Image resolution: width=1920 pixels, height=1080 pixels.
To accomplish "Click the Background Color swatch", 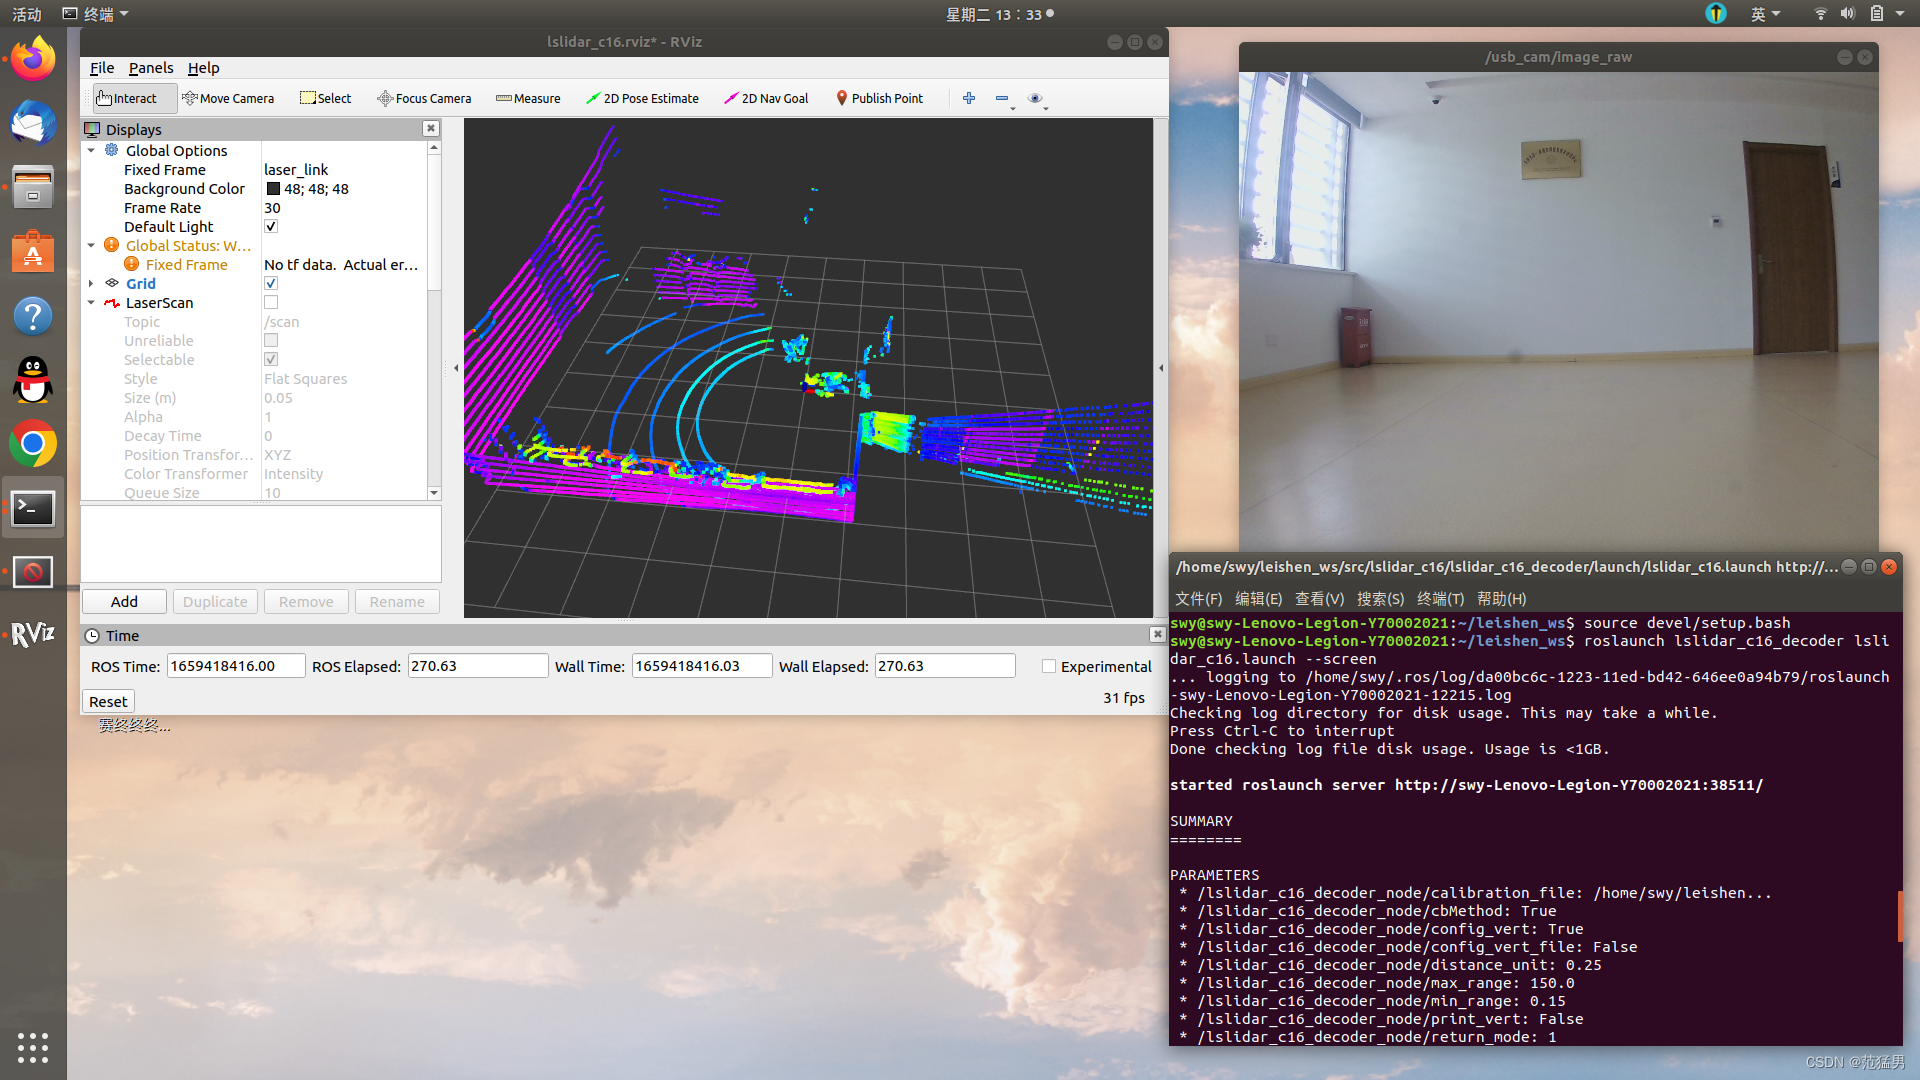I will point(272,189).
